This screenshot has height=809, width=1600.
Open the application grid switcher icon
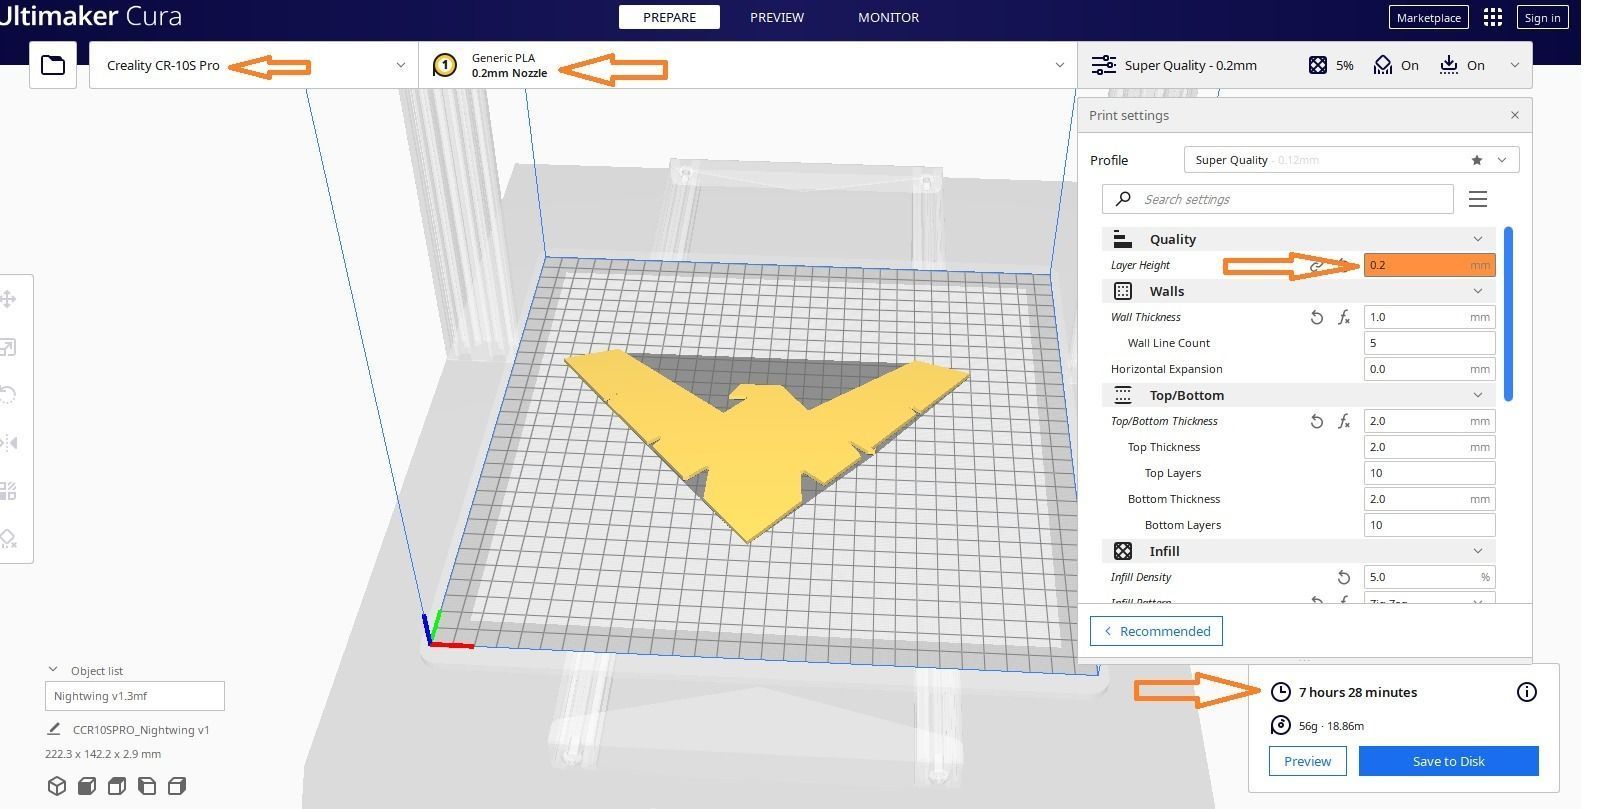[1493, 17]
